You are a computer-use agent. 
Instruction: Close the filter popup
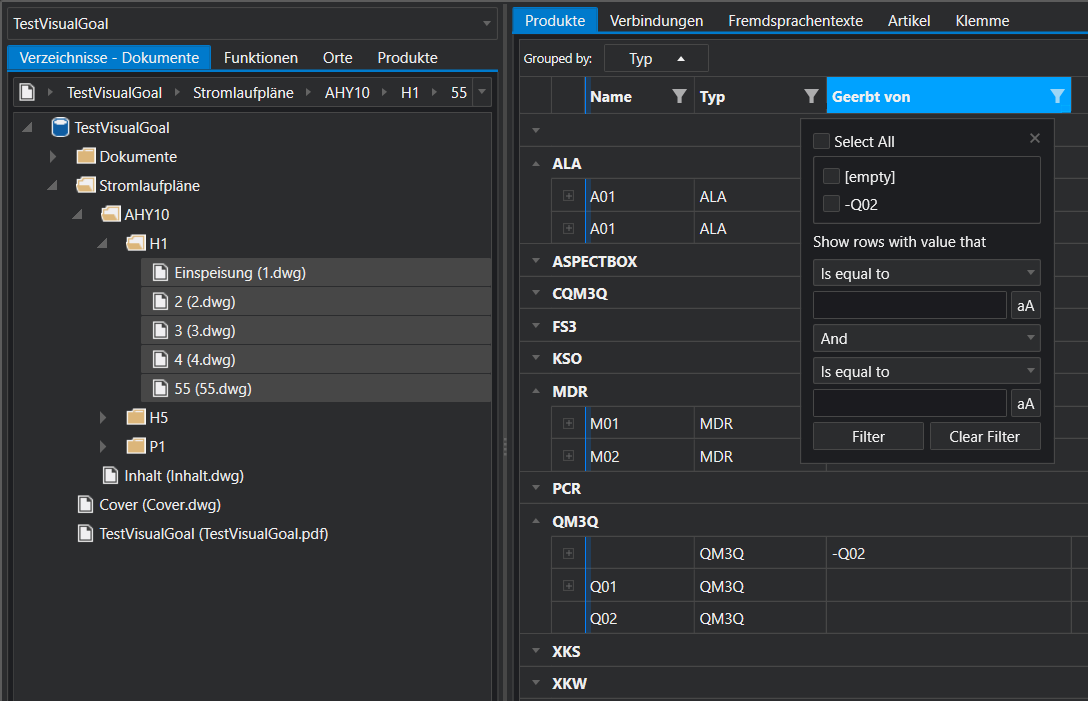click(x=1035, y=139)
